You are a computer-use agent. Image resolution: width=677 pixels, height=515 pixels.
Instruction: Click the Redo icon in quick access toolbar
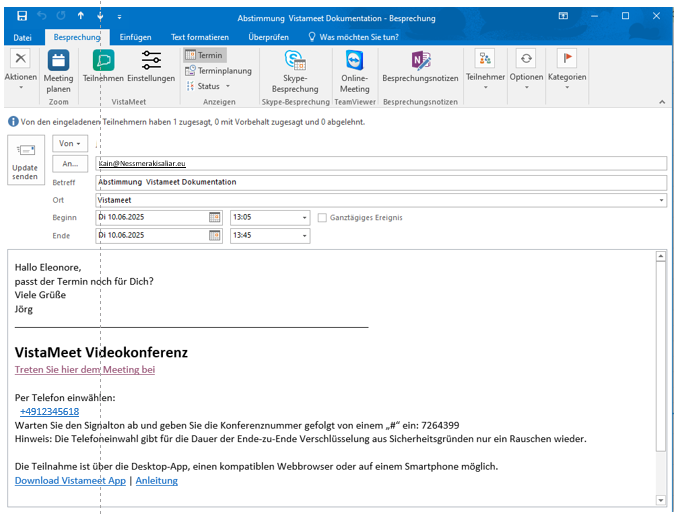coord(61,16)
